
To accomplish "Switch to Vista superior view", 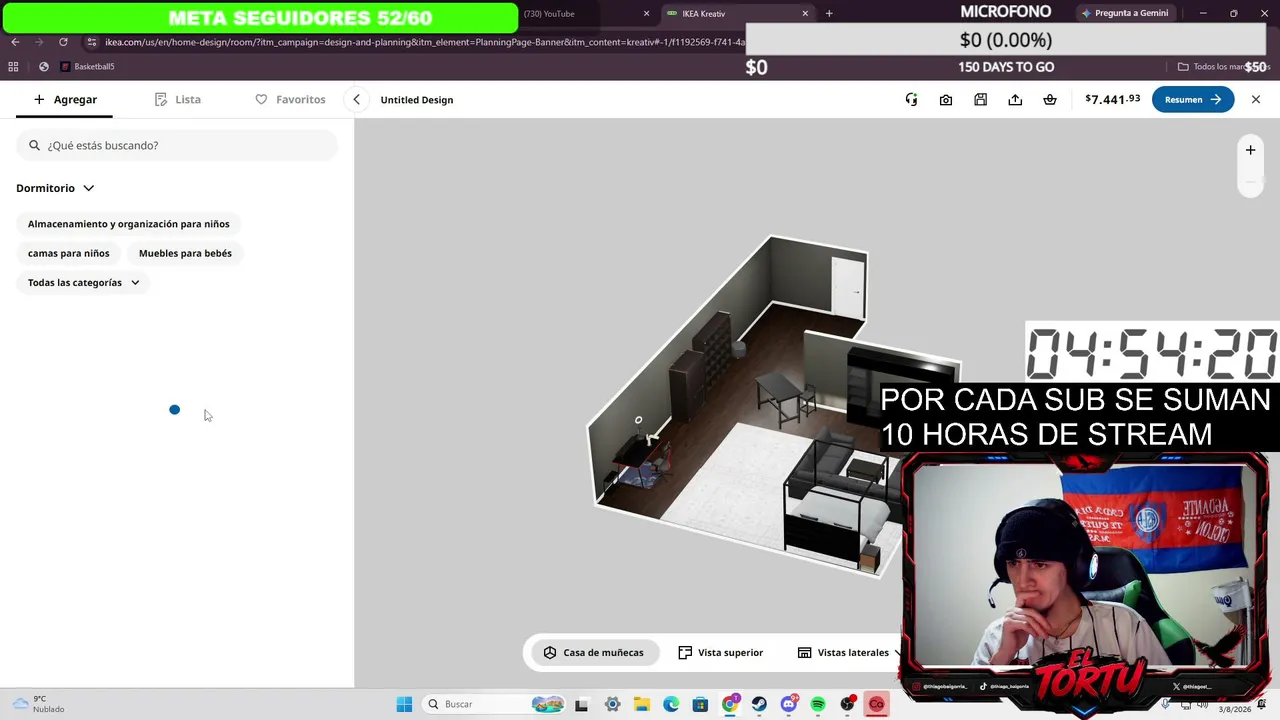I will [720, 653].
